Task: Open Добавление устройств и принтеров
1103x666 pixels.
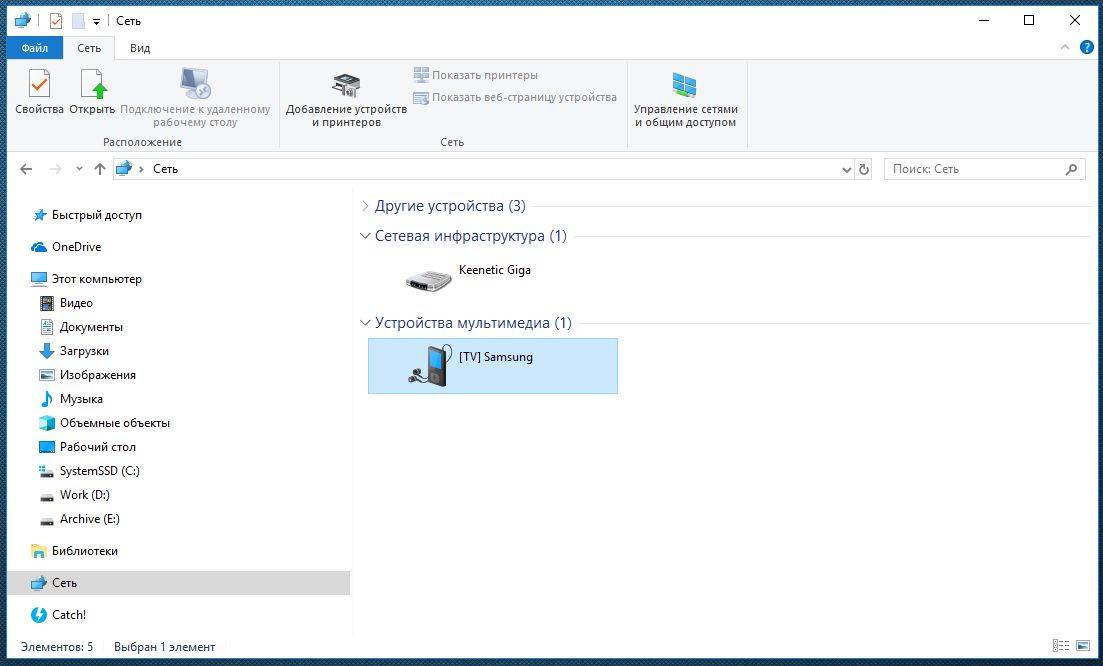Action: 346,98
